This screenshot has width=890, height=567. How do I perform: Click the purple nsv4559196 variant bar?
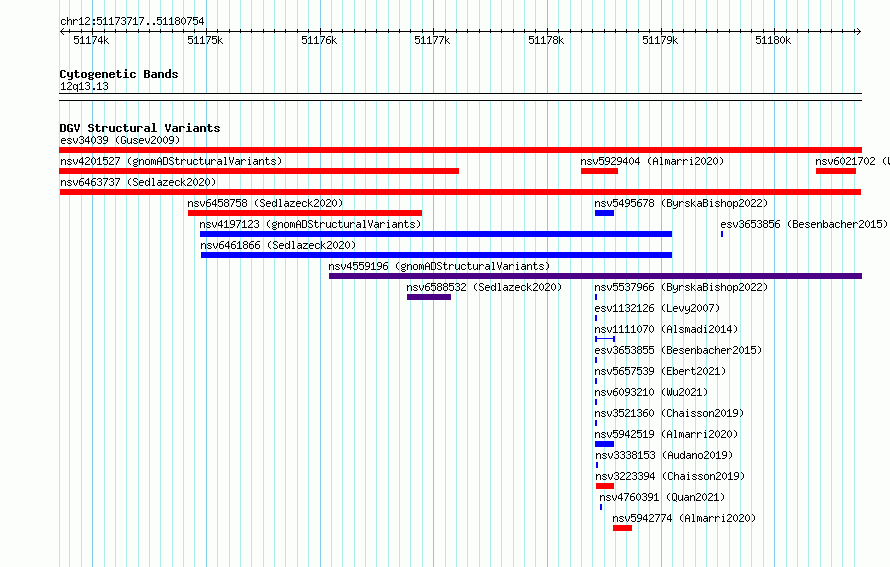(595, 276)
